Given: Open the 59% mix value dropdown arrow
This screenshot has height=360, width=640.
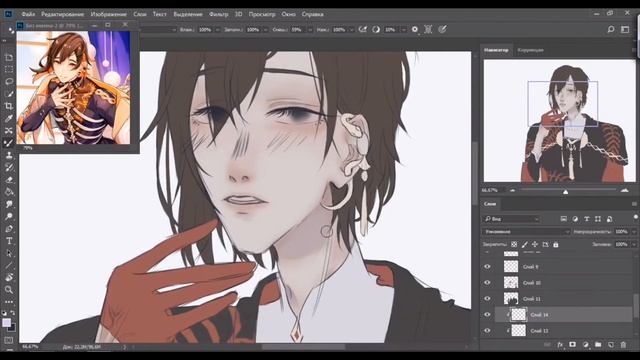Looking at the screenshot, I should click(x=310, y=30).
